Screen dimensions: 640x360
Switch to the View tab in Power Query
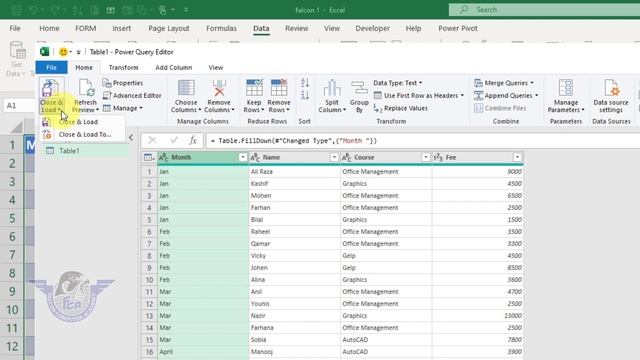click(216, 67)
